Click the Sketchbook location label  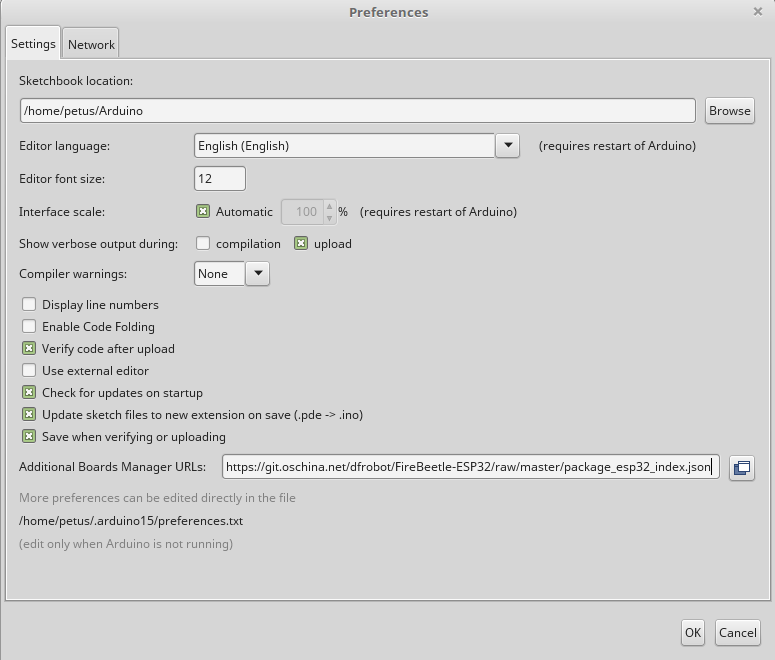click(x=76, y=81)
